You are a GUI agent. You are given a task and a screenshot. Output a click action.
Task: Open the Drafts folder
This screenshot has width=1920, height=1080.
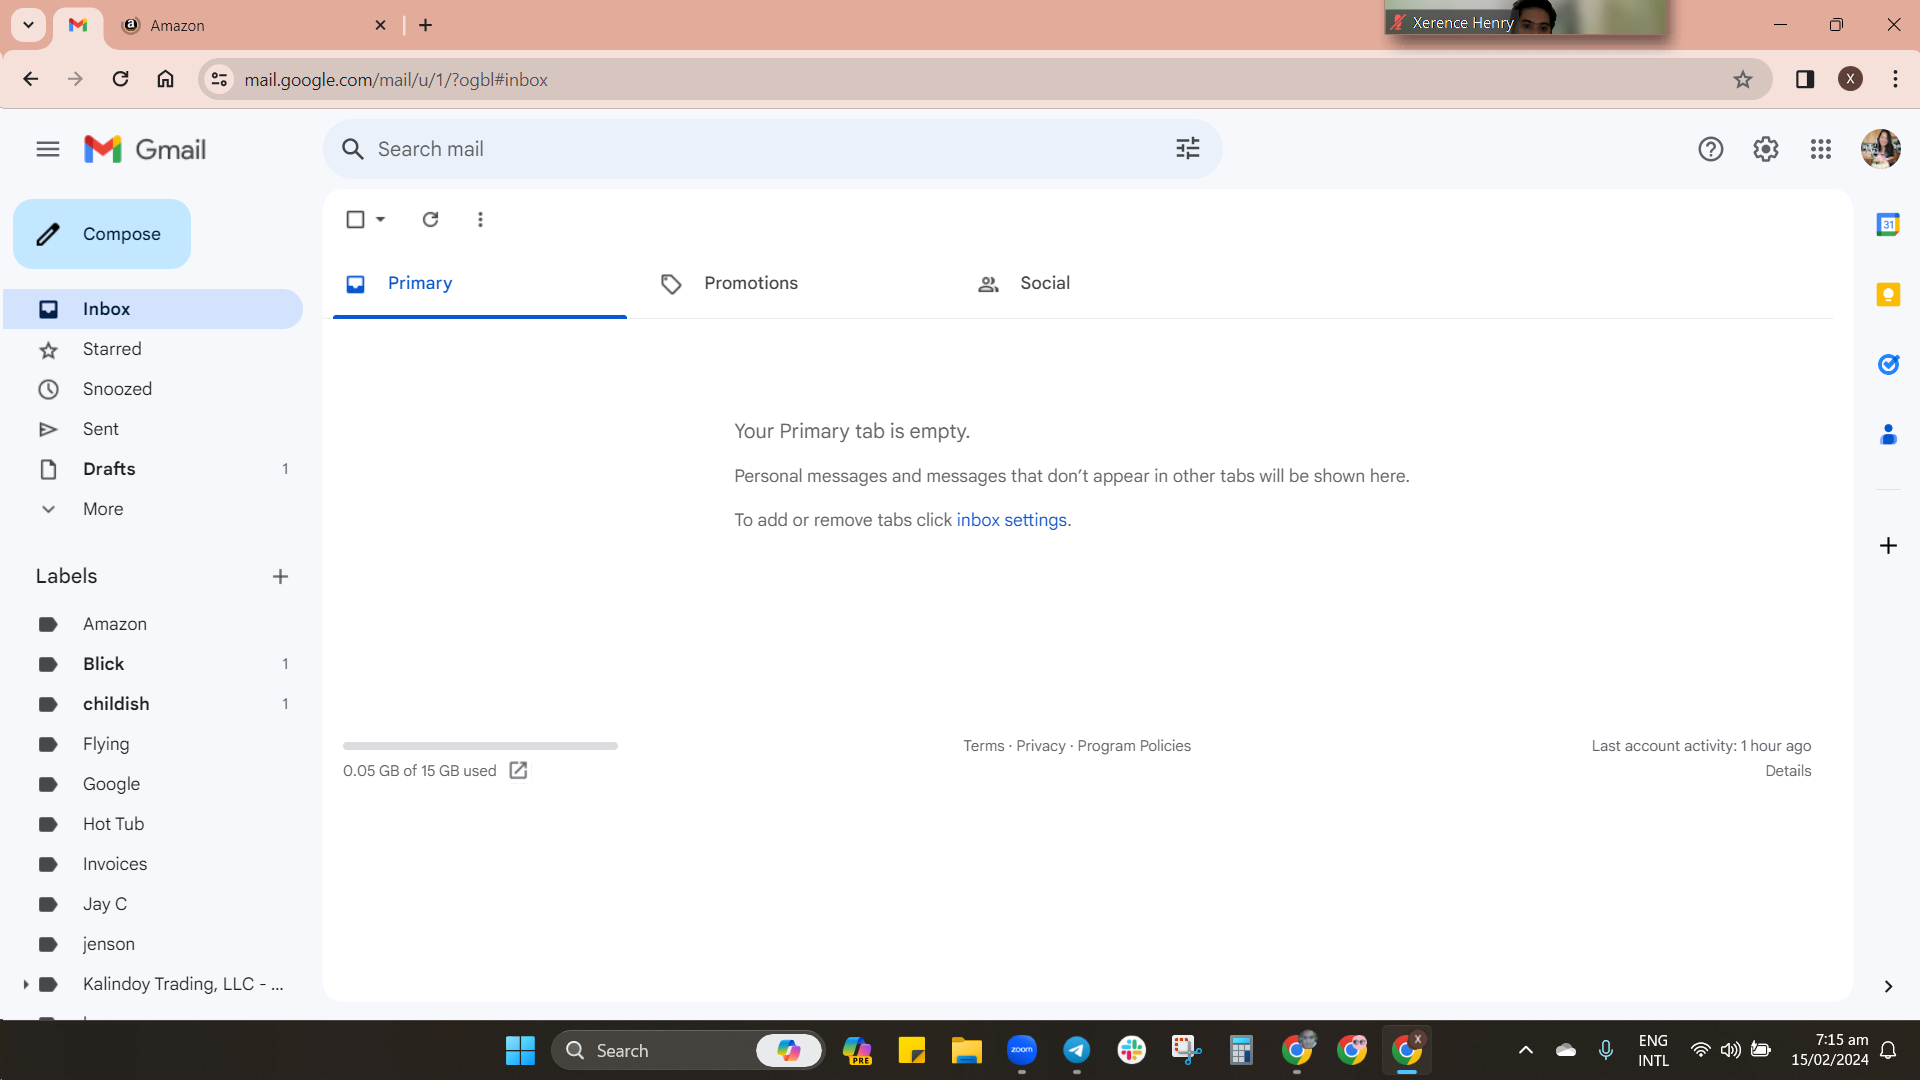click(152, 469)
